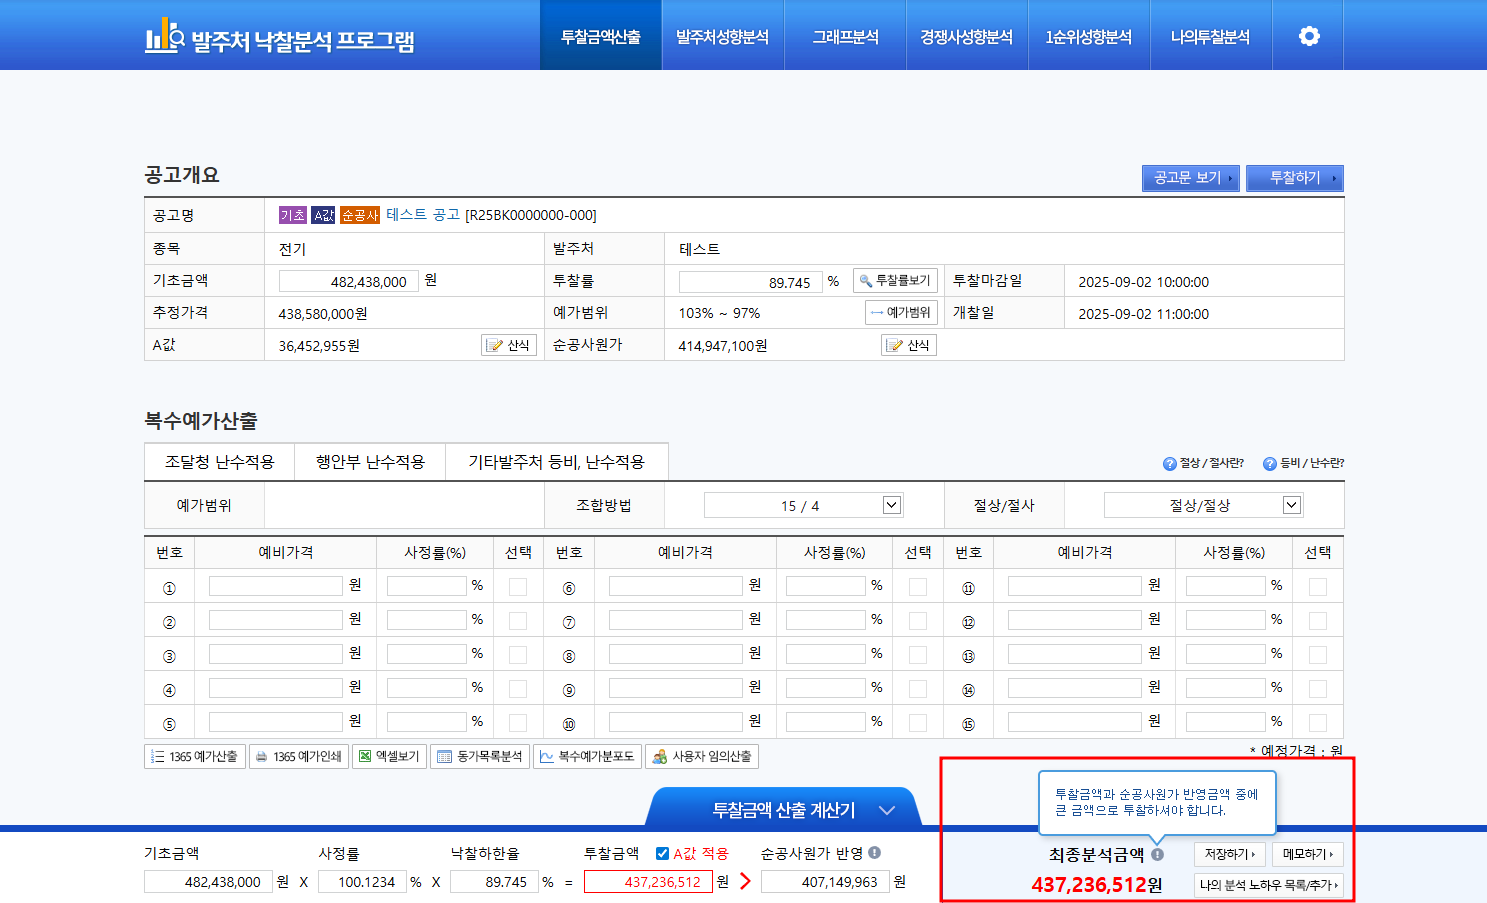Check 선택 box for row ⑮
1487x903 pixels.
[1318, 723]
